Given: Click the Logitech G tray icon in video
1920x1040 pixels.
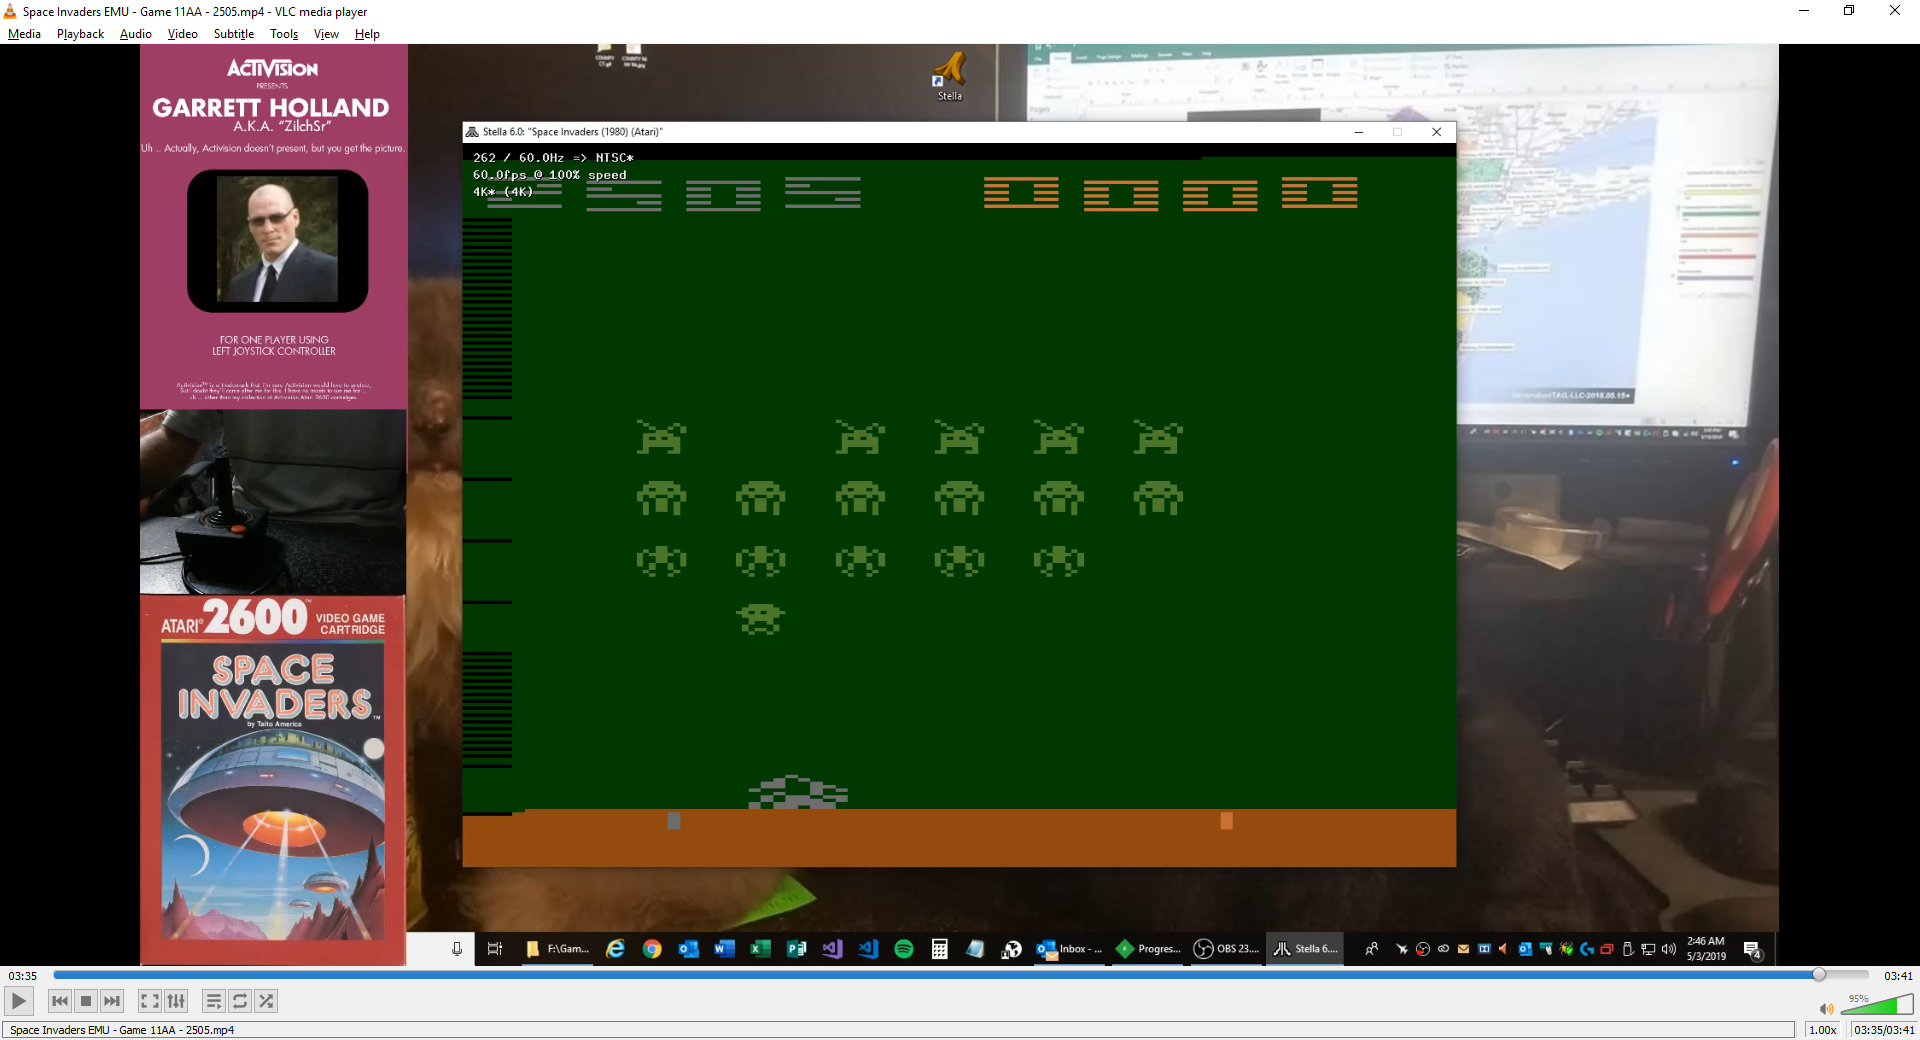Looking at the screenshot, I should [x=1587, y=949].
